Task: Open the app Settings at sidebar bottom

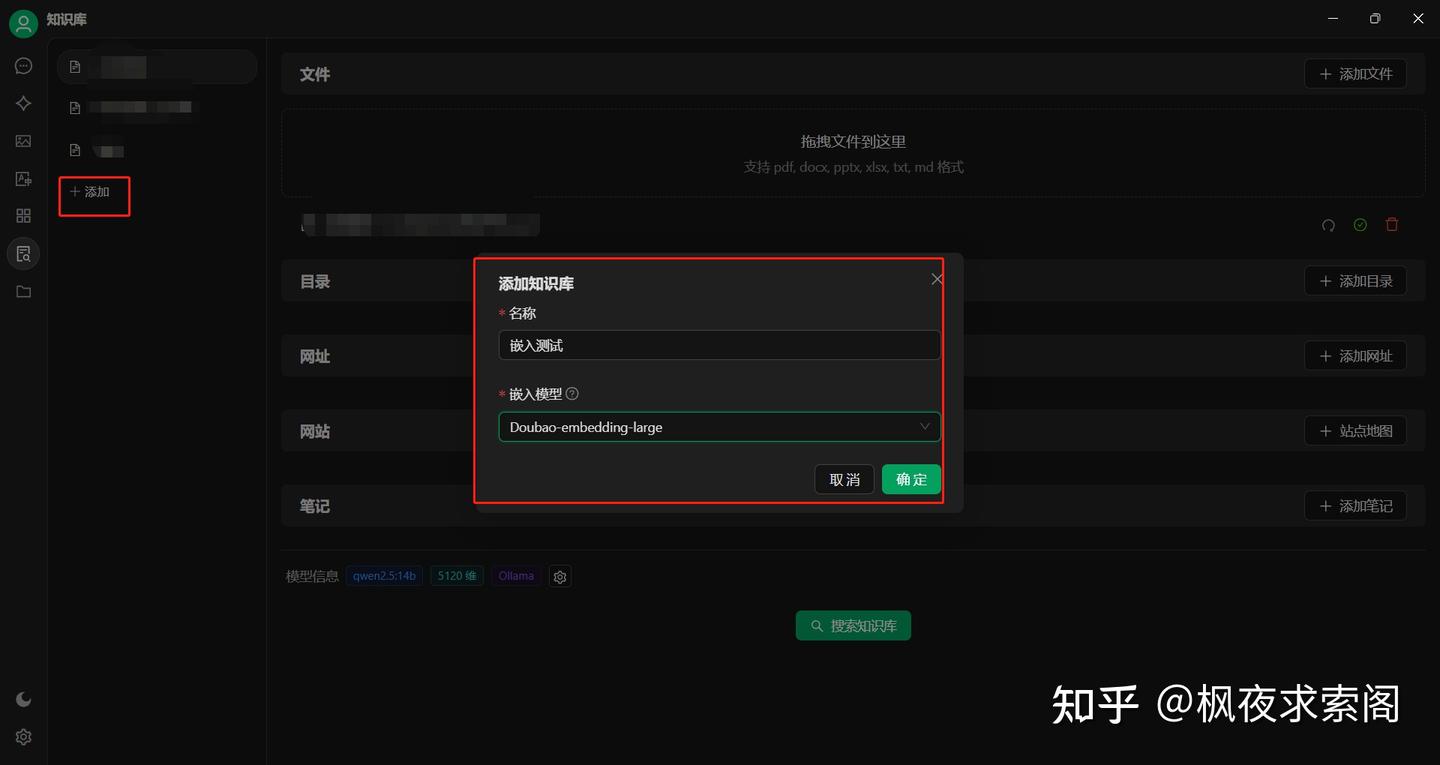Action: click(x=23, y=737)
